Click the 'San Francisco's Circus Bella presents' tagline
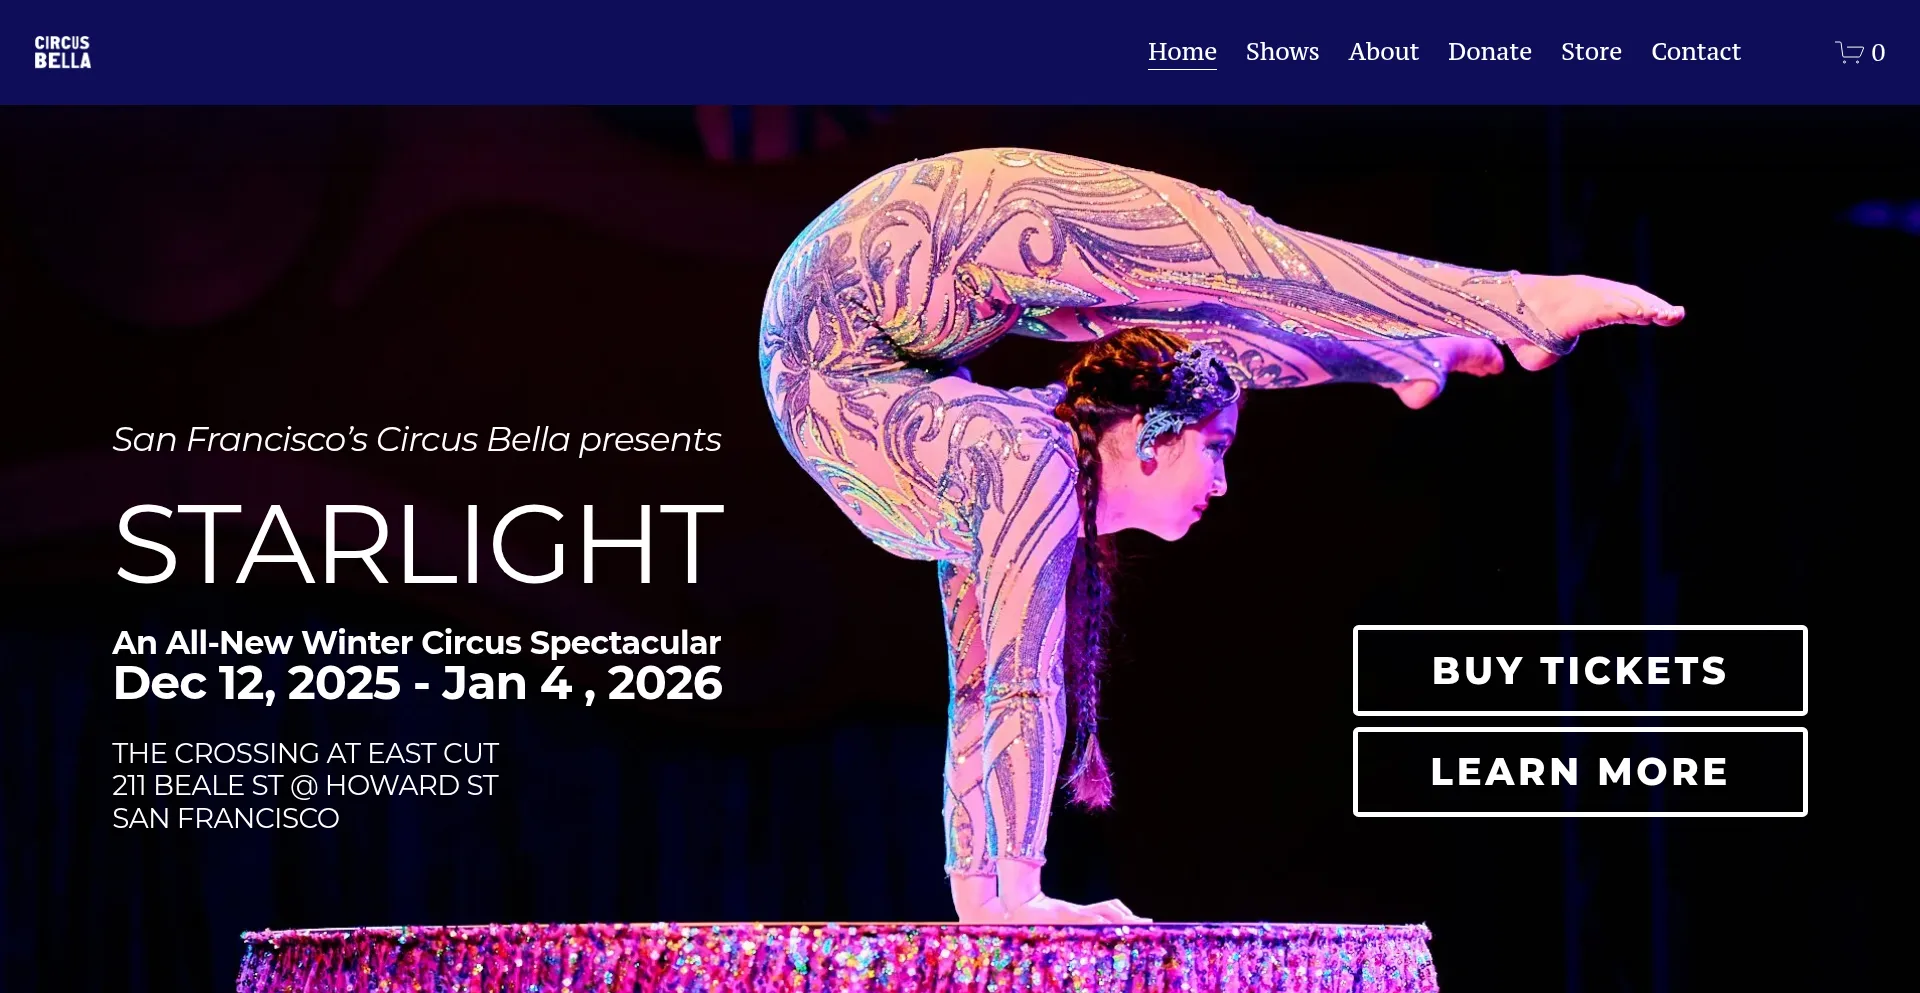The height and width of the screenshot is (993, 1920). click(416, 440)
